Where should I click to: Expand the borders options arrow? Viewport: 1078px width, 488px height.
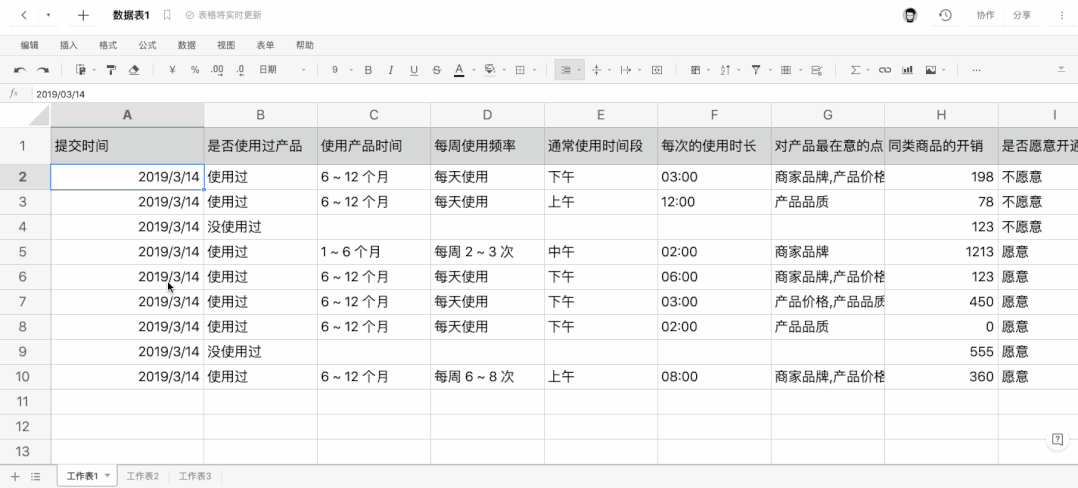pyautogui.click(x=534, y=69)
